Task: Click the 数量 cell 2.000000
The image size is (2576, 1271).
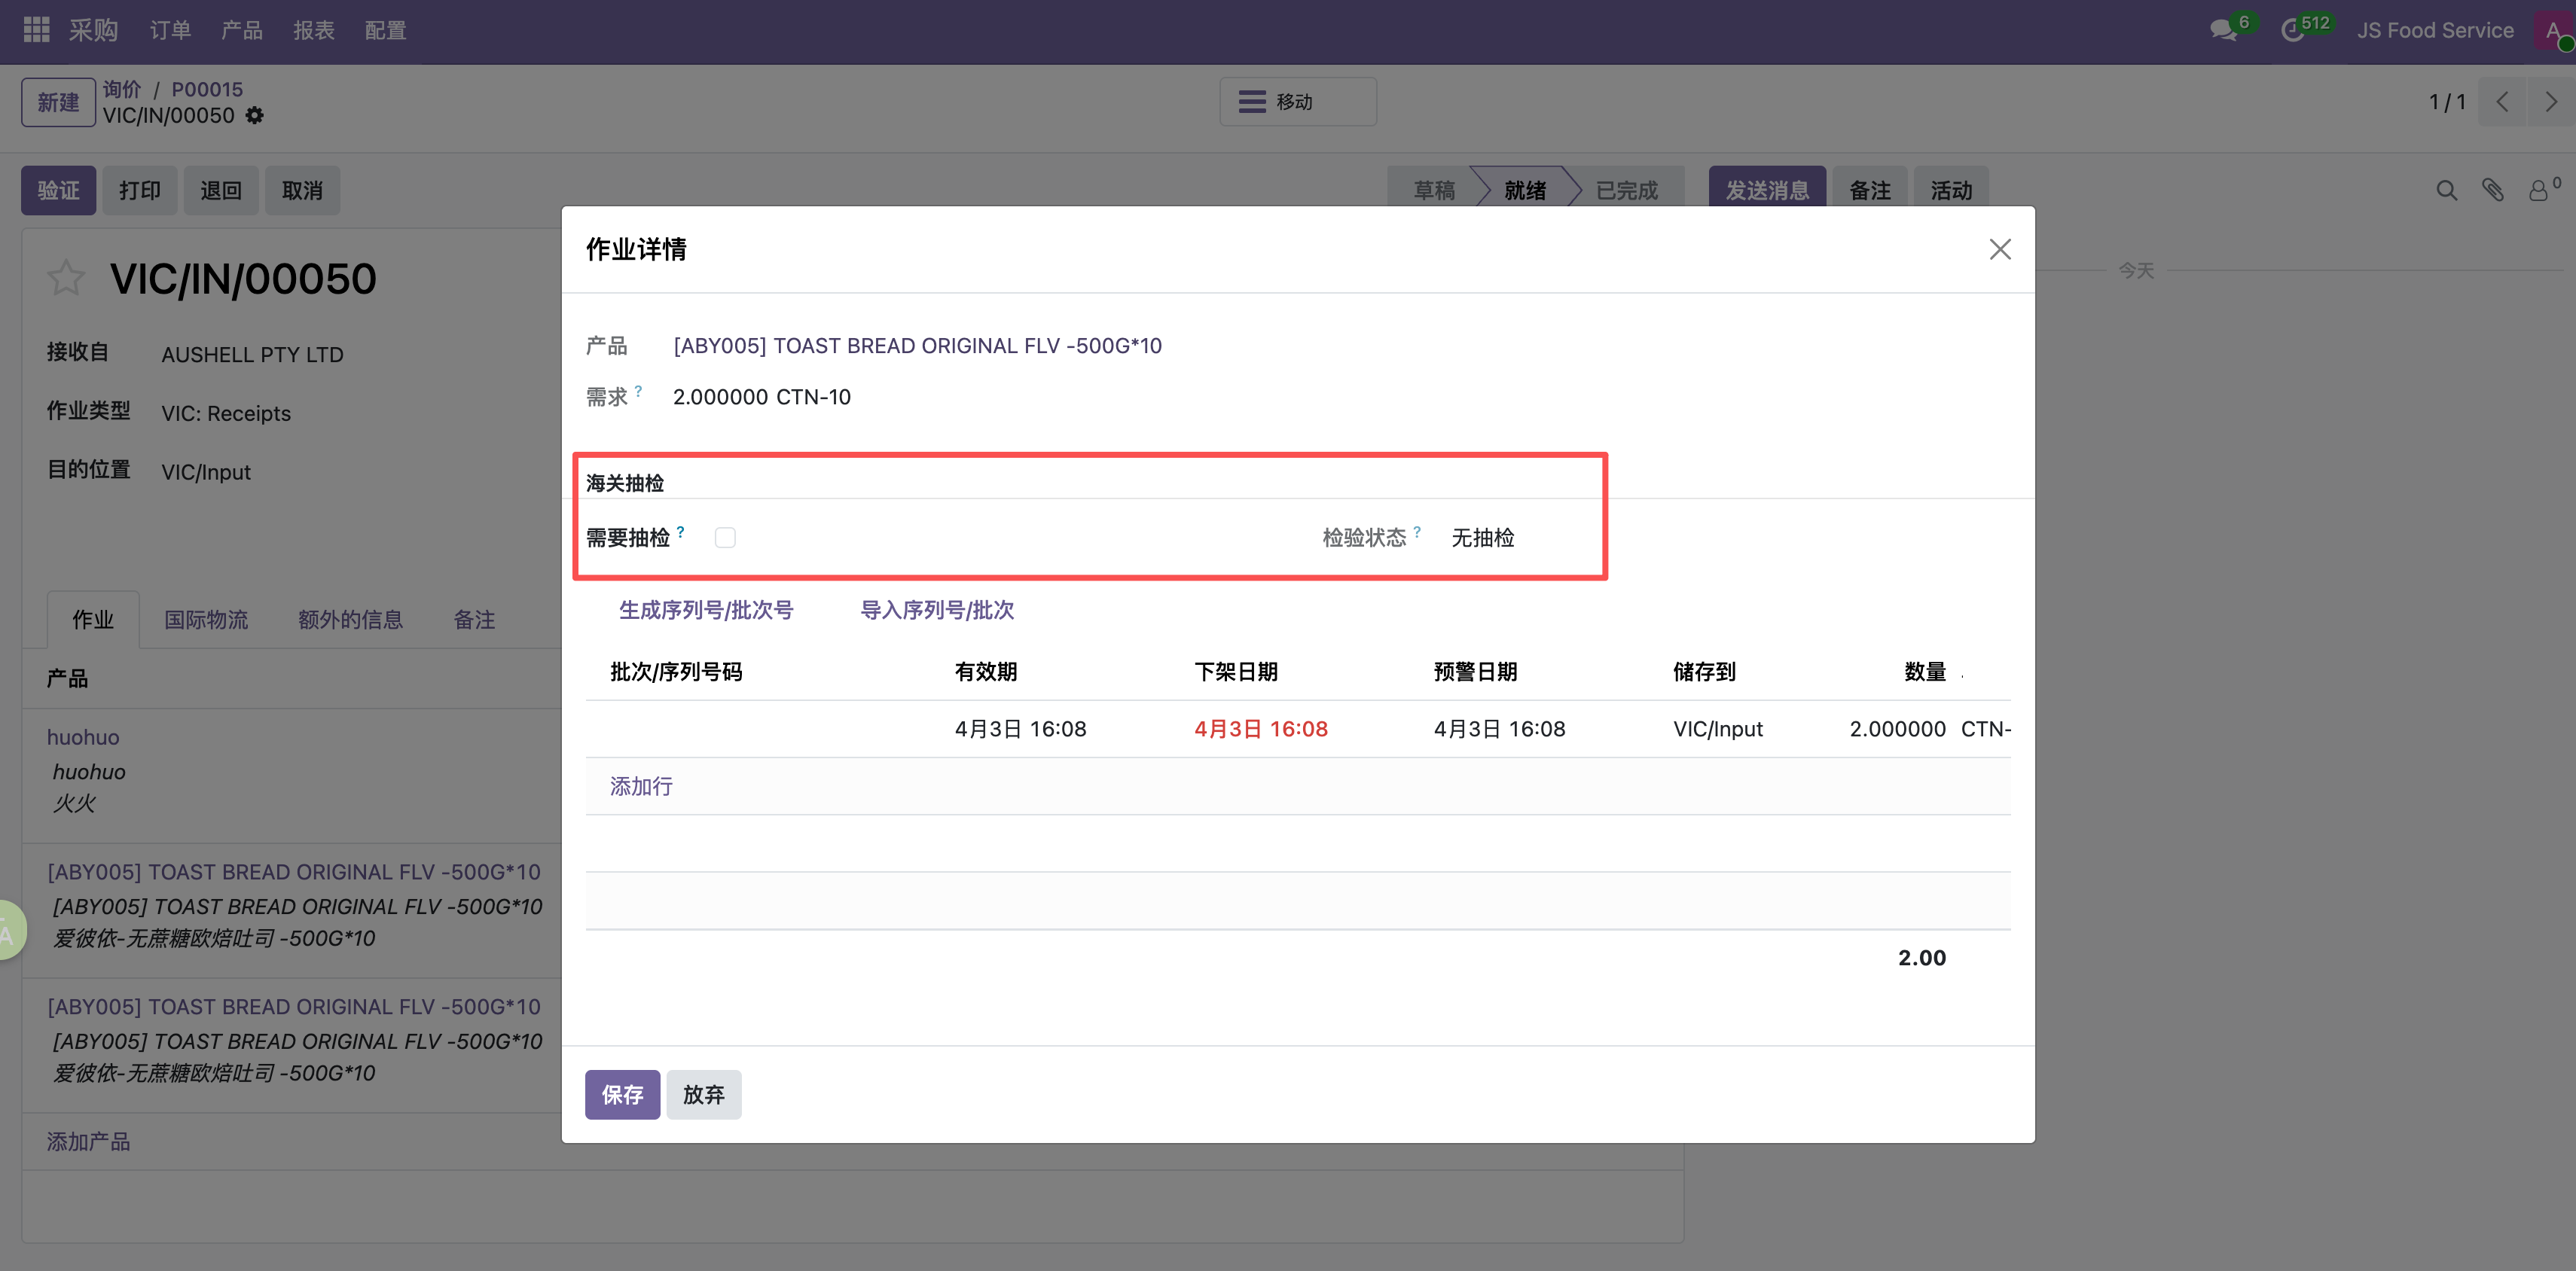Action: coord(1897,729)
